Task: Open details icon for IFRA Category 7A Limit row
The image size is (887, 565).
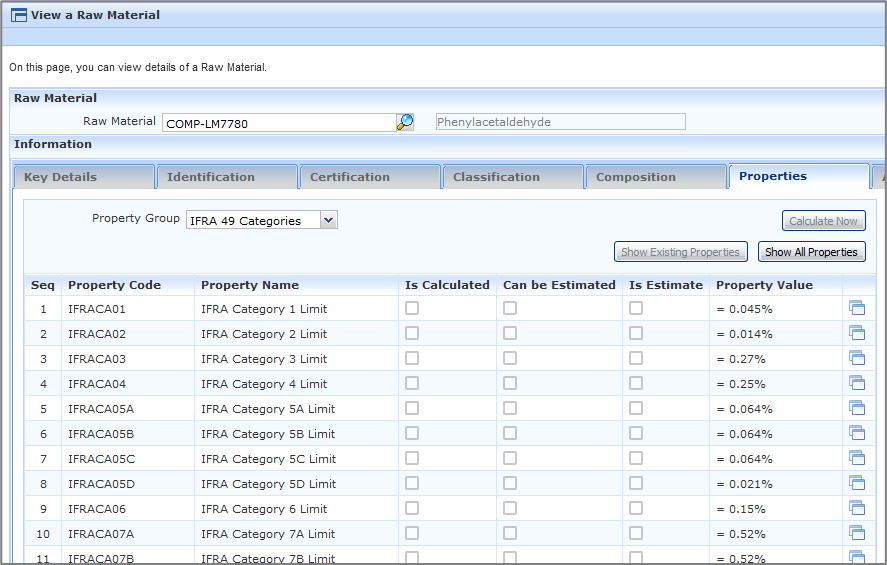Action: (857, 533)
